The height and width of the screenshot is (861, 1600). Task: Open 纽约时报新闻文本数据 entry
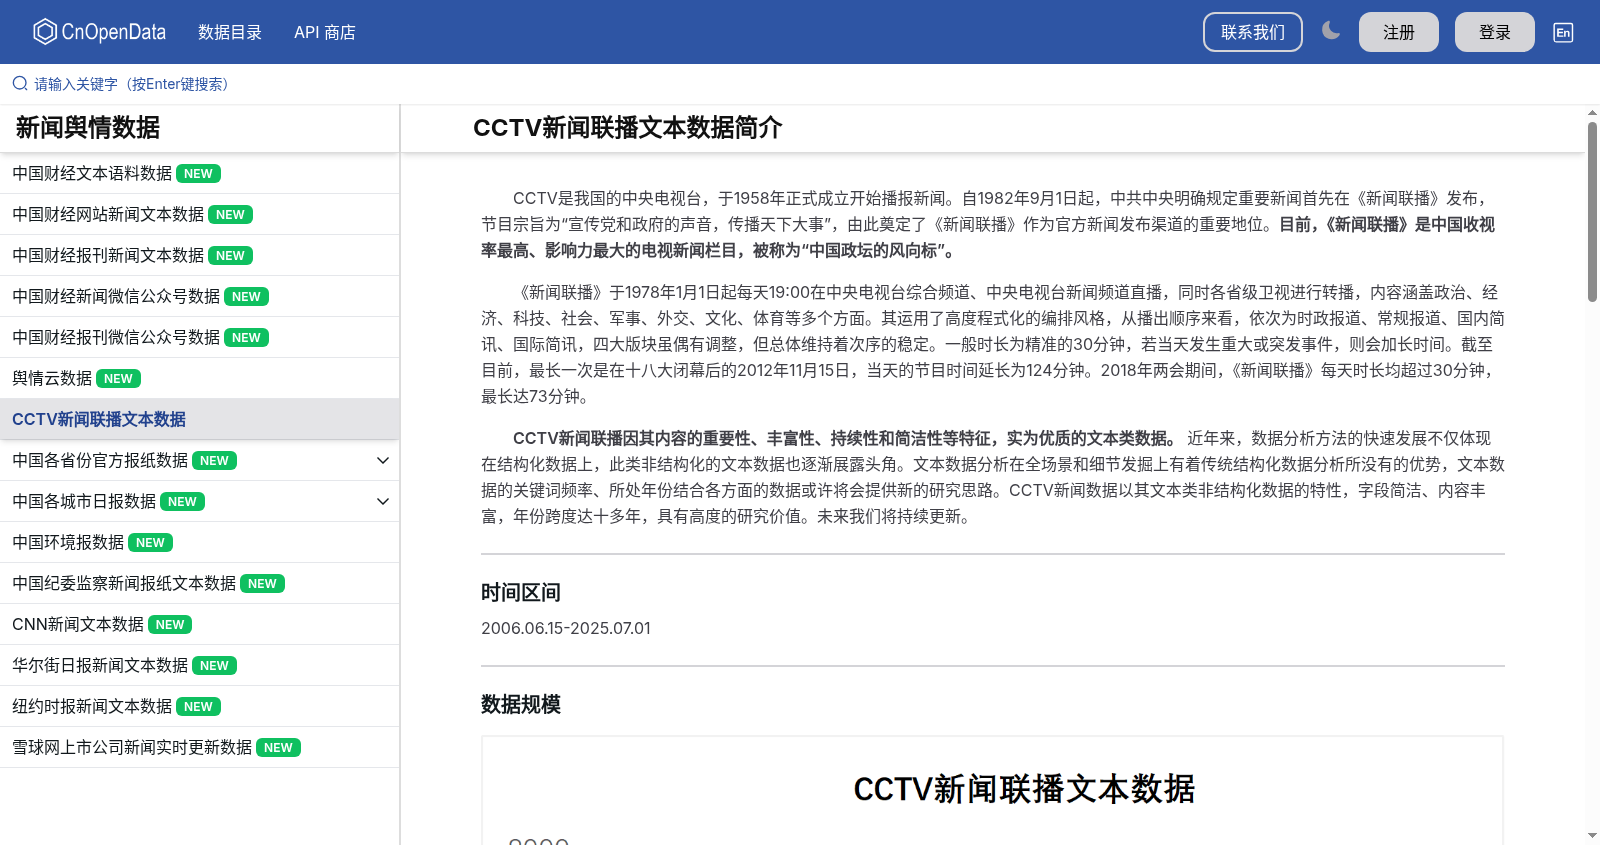[x=199, y=707]
